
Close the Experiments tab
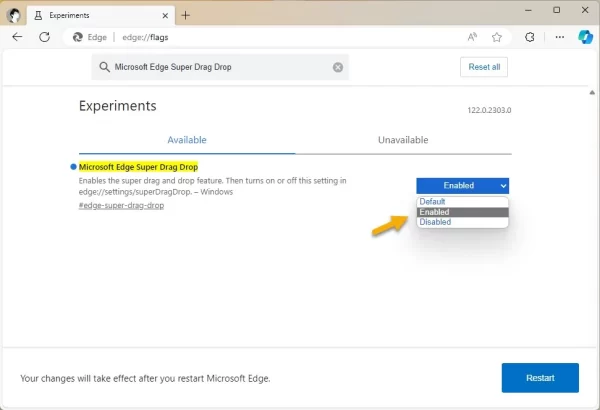point(165,16)
